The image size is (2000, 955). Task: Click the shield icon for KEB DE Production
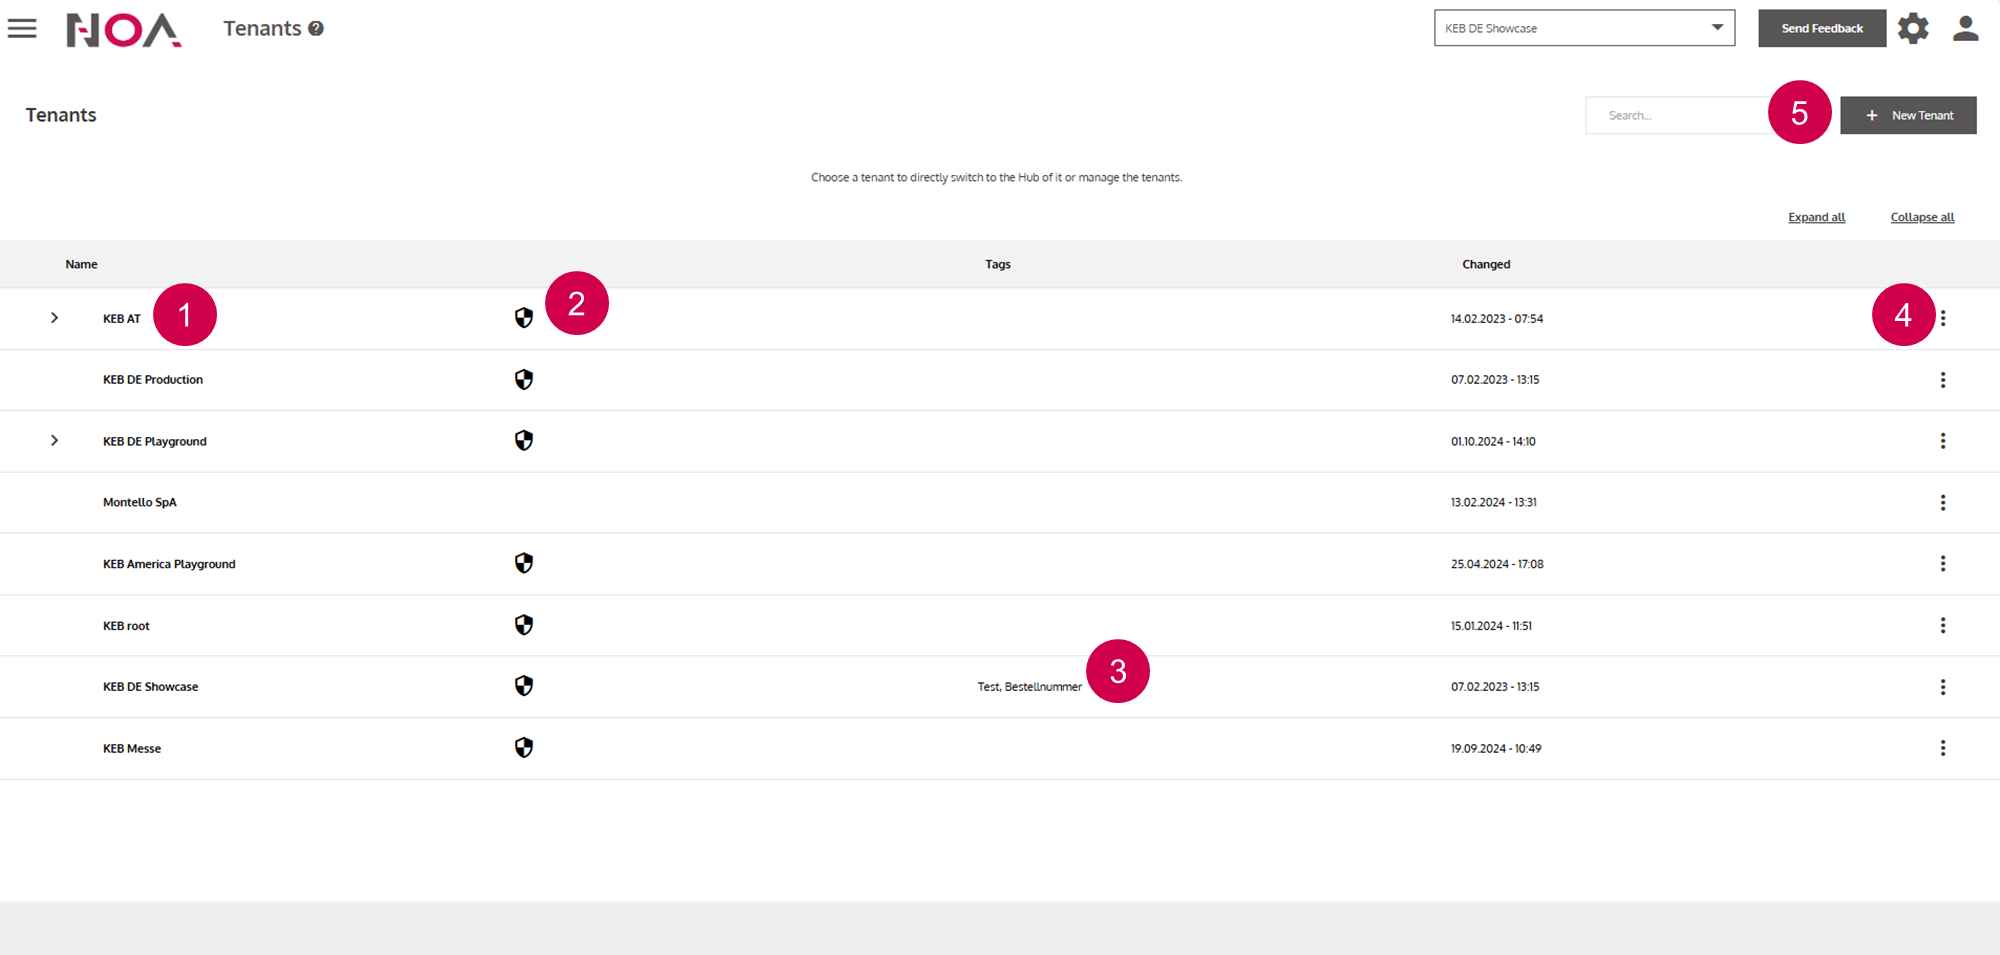(x=523, y=380)
